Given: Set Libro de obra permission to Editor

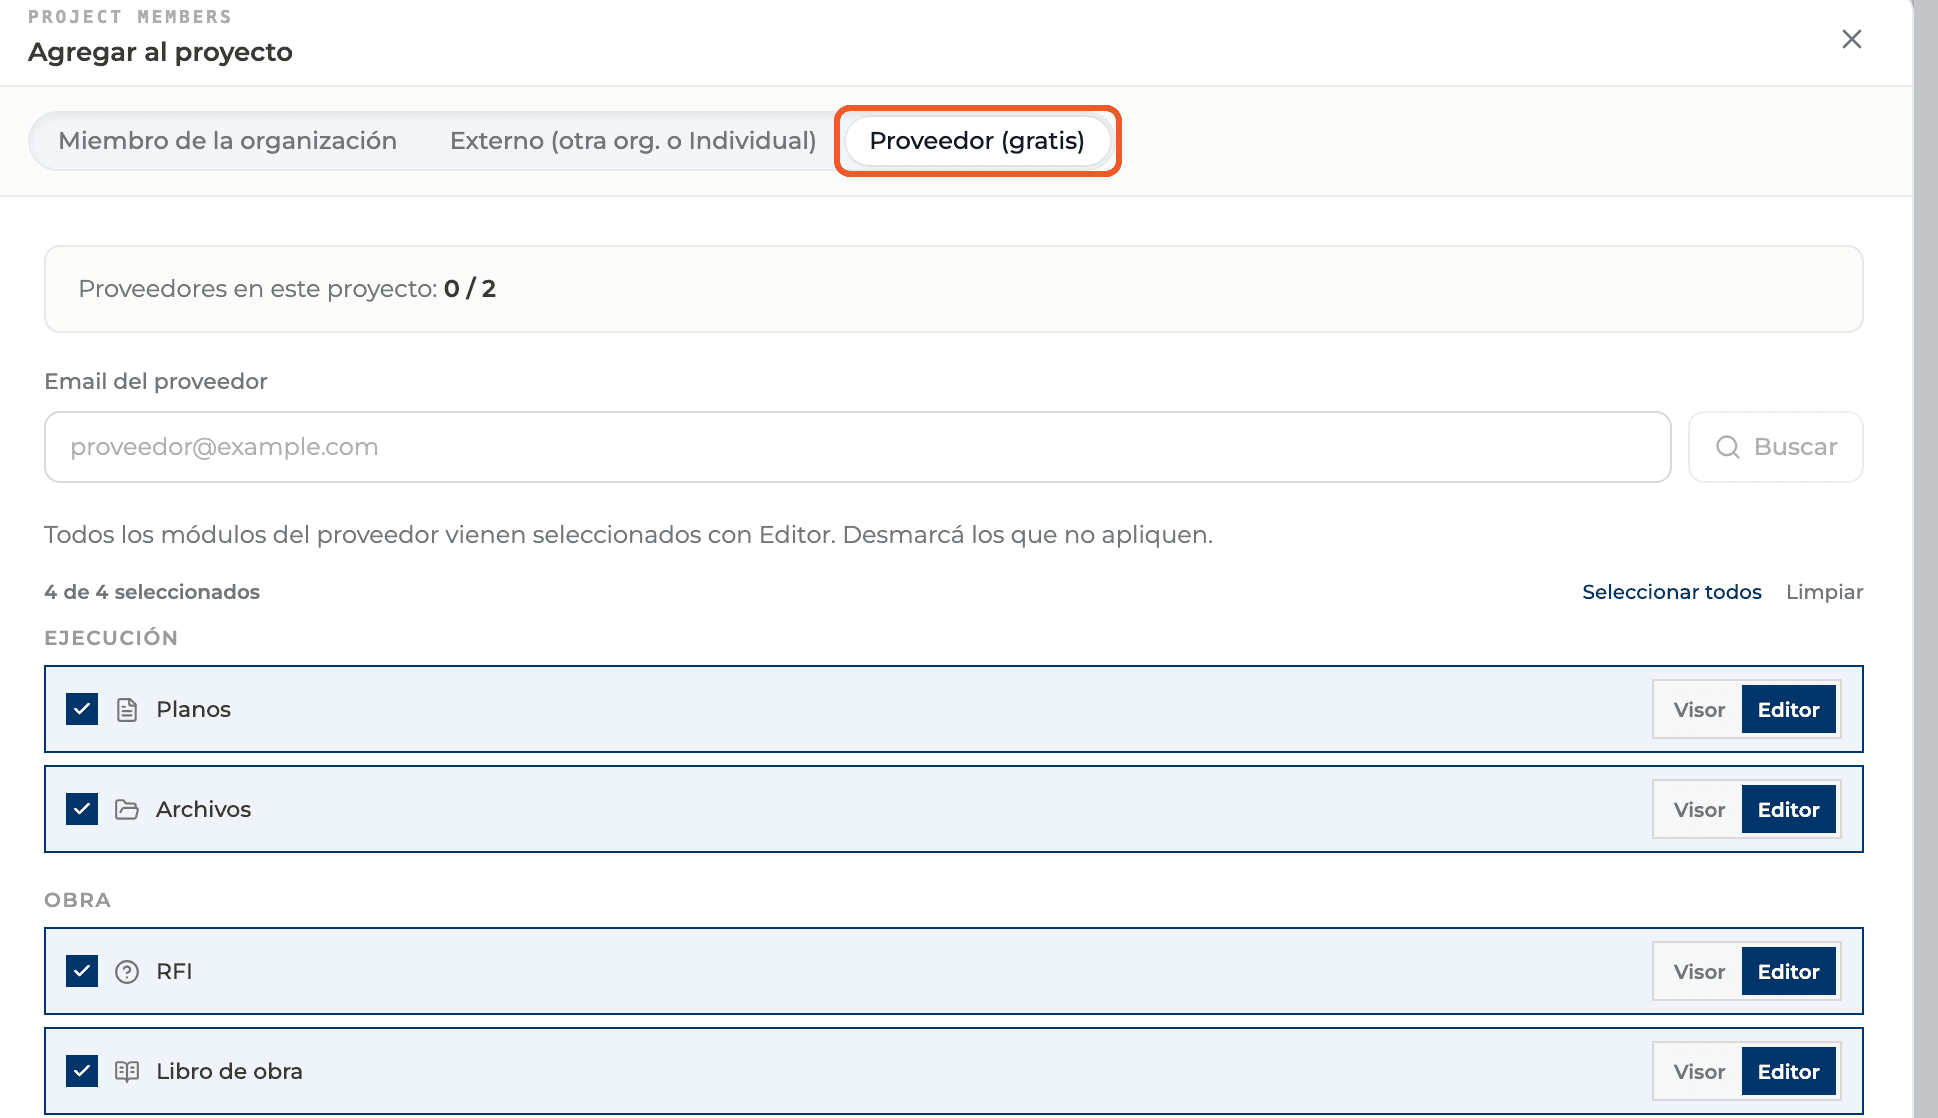Looking at the screenshot, I should pos(1789,1072).
